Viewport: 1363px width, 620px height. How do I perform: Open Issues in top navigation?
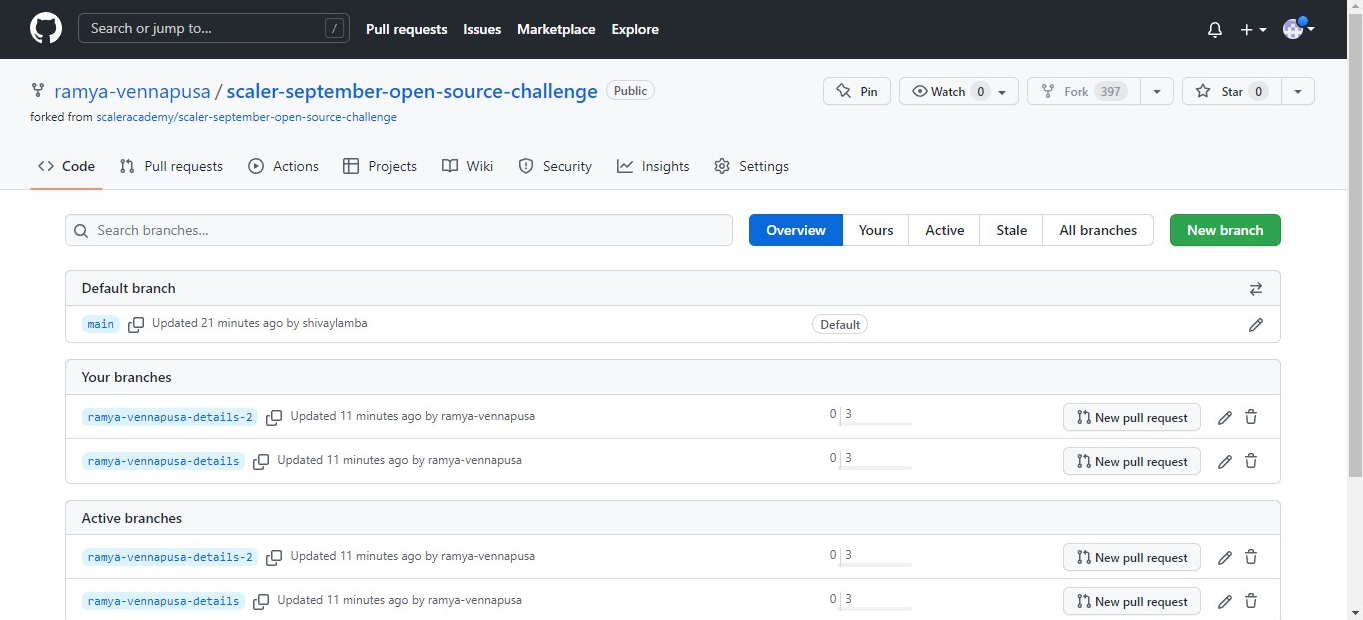[x=482, y=29]
